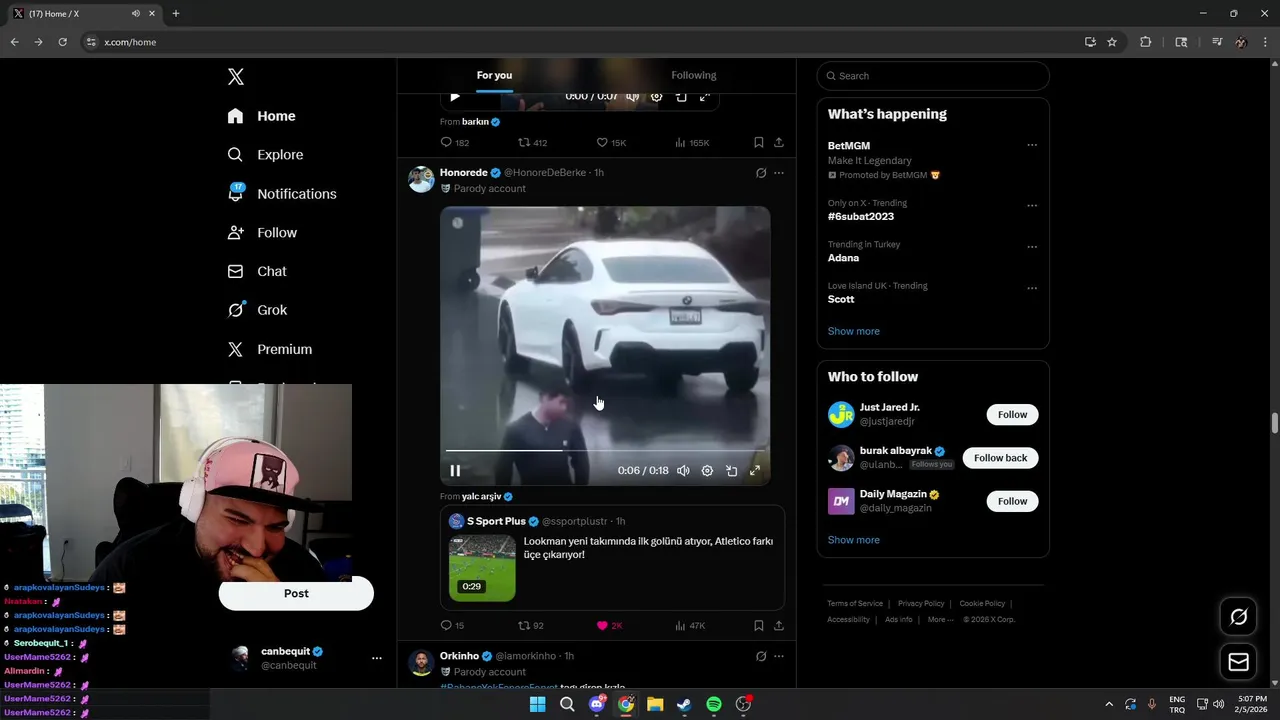1280x720 pixels.
Task: Install app icon in Chrome address bar
Action: tap(1090, 42)
